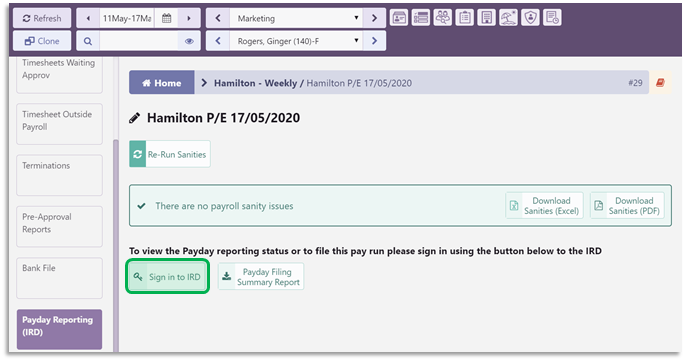The image size is (685, 361).
Task: Click Re-Run Sanities button
Action: [x=170, y=154]
